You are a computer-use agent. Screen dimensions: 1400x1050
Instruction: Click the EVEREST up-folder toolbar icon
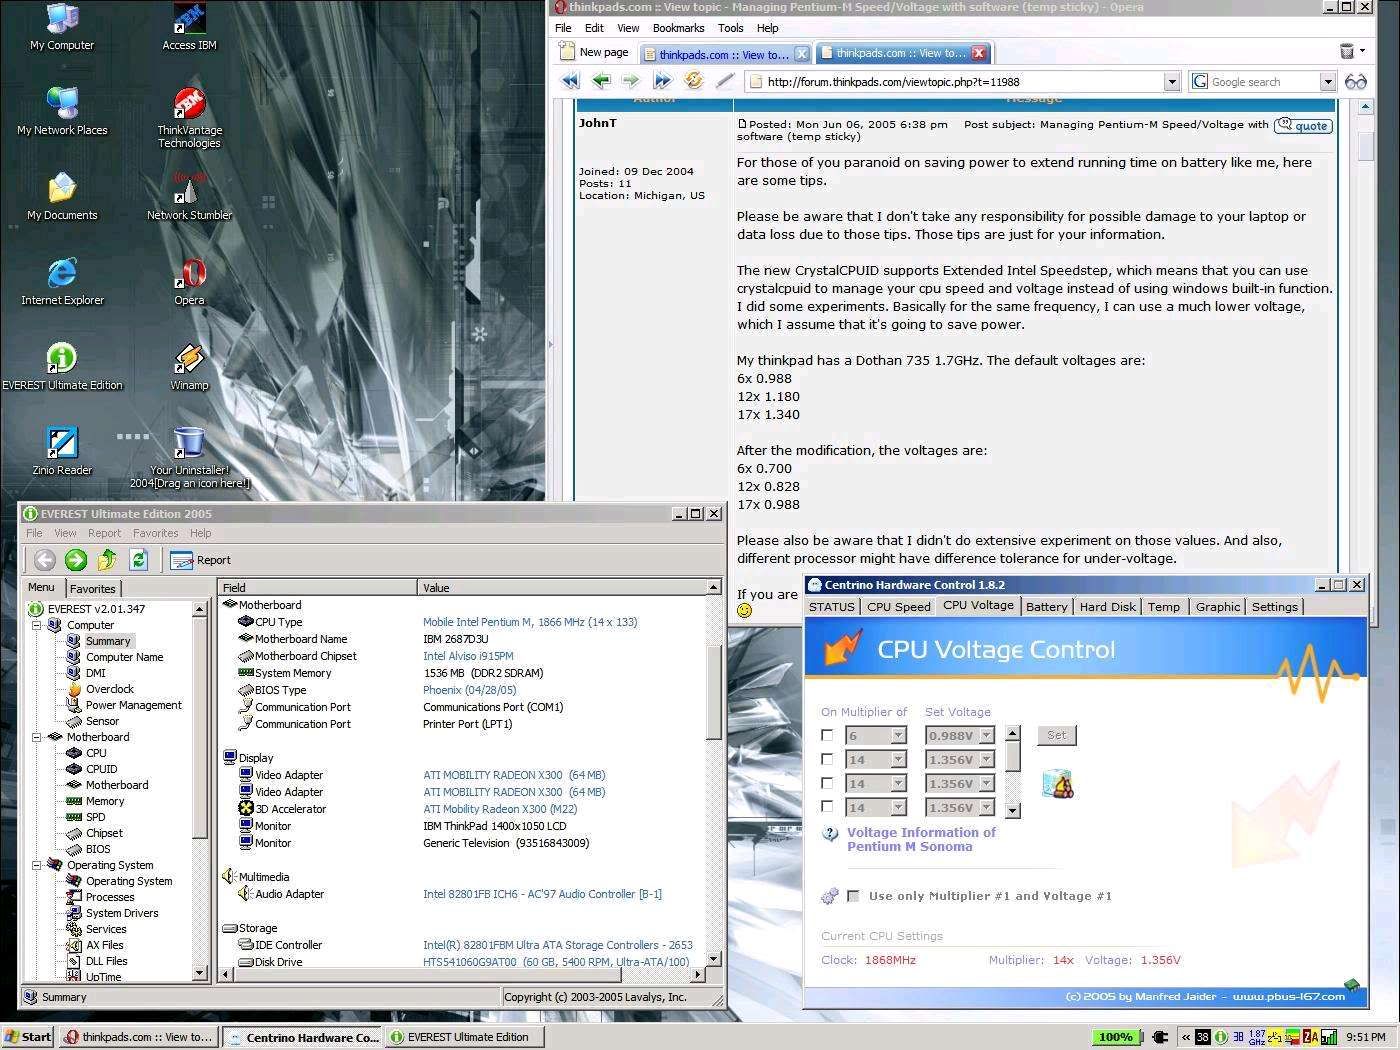click(x=107, y=560)
